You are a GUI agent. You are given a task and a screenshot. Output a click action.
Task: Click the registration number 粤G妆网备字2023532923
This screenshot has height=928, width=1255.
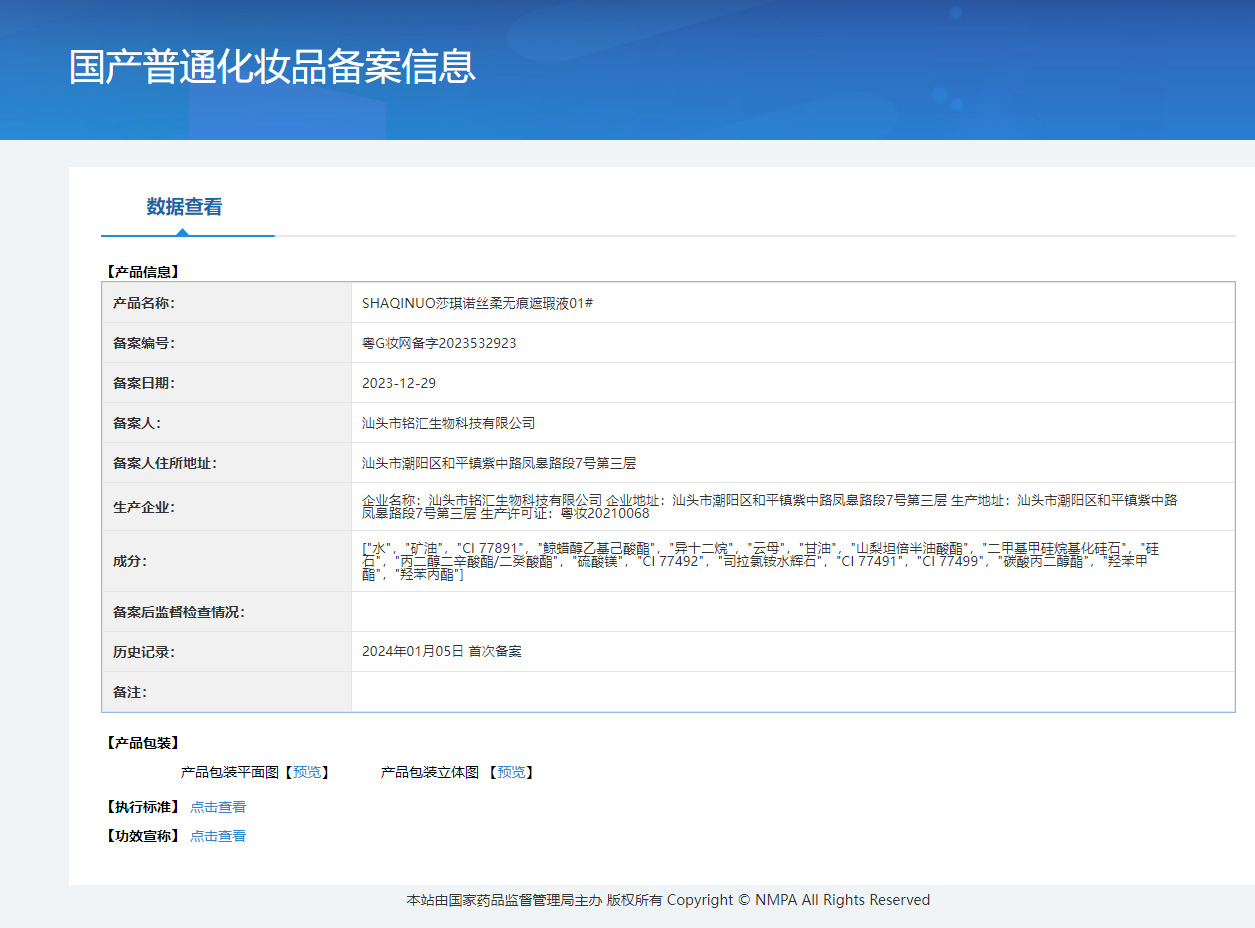pos(439,343)
